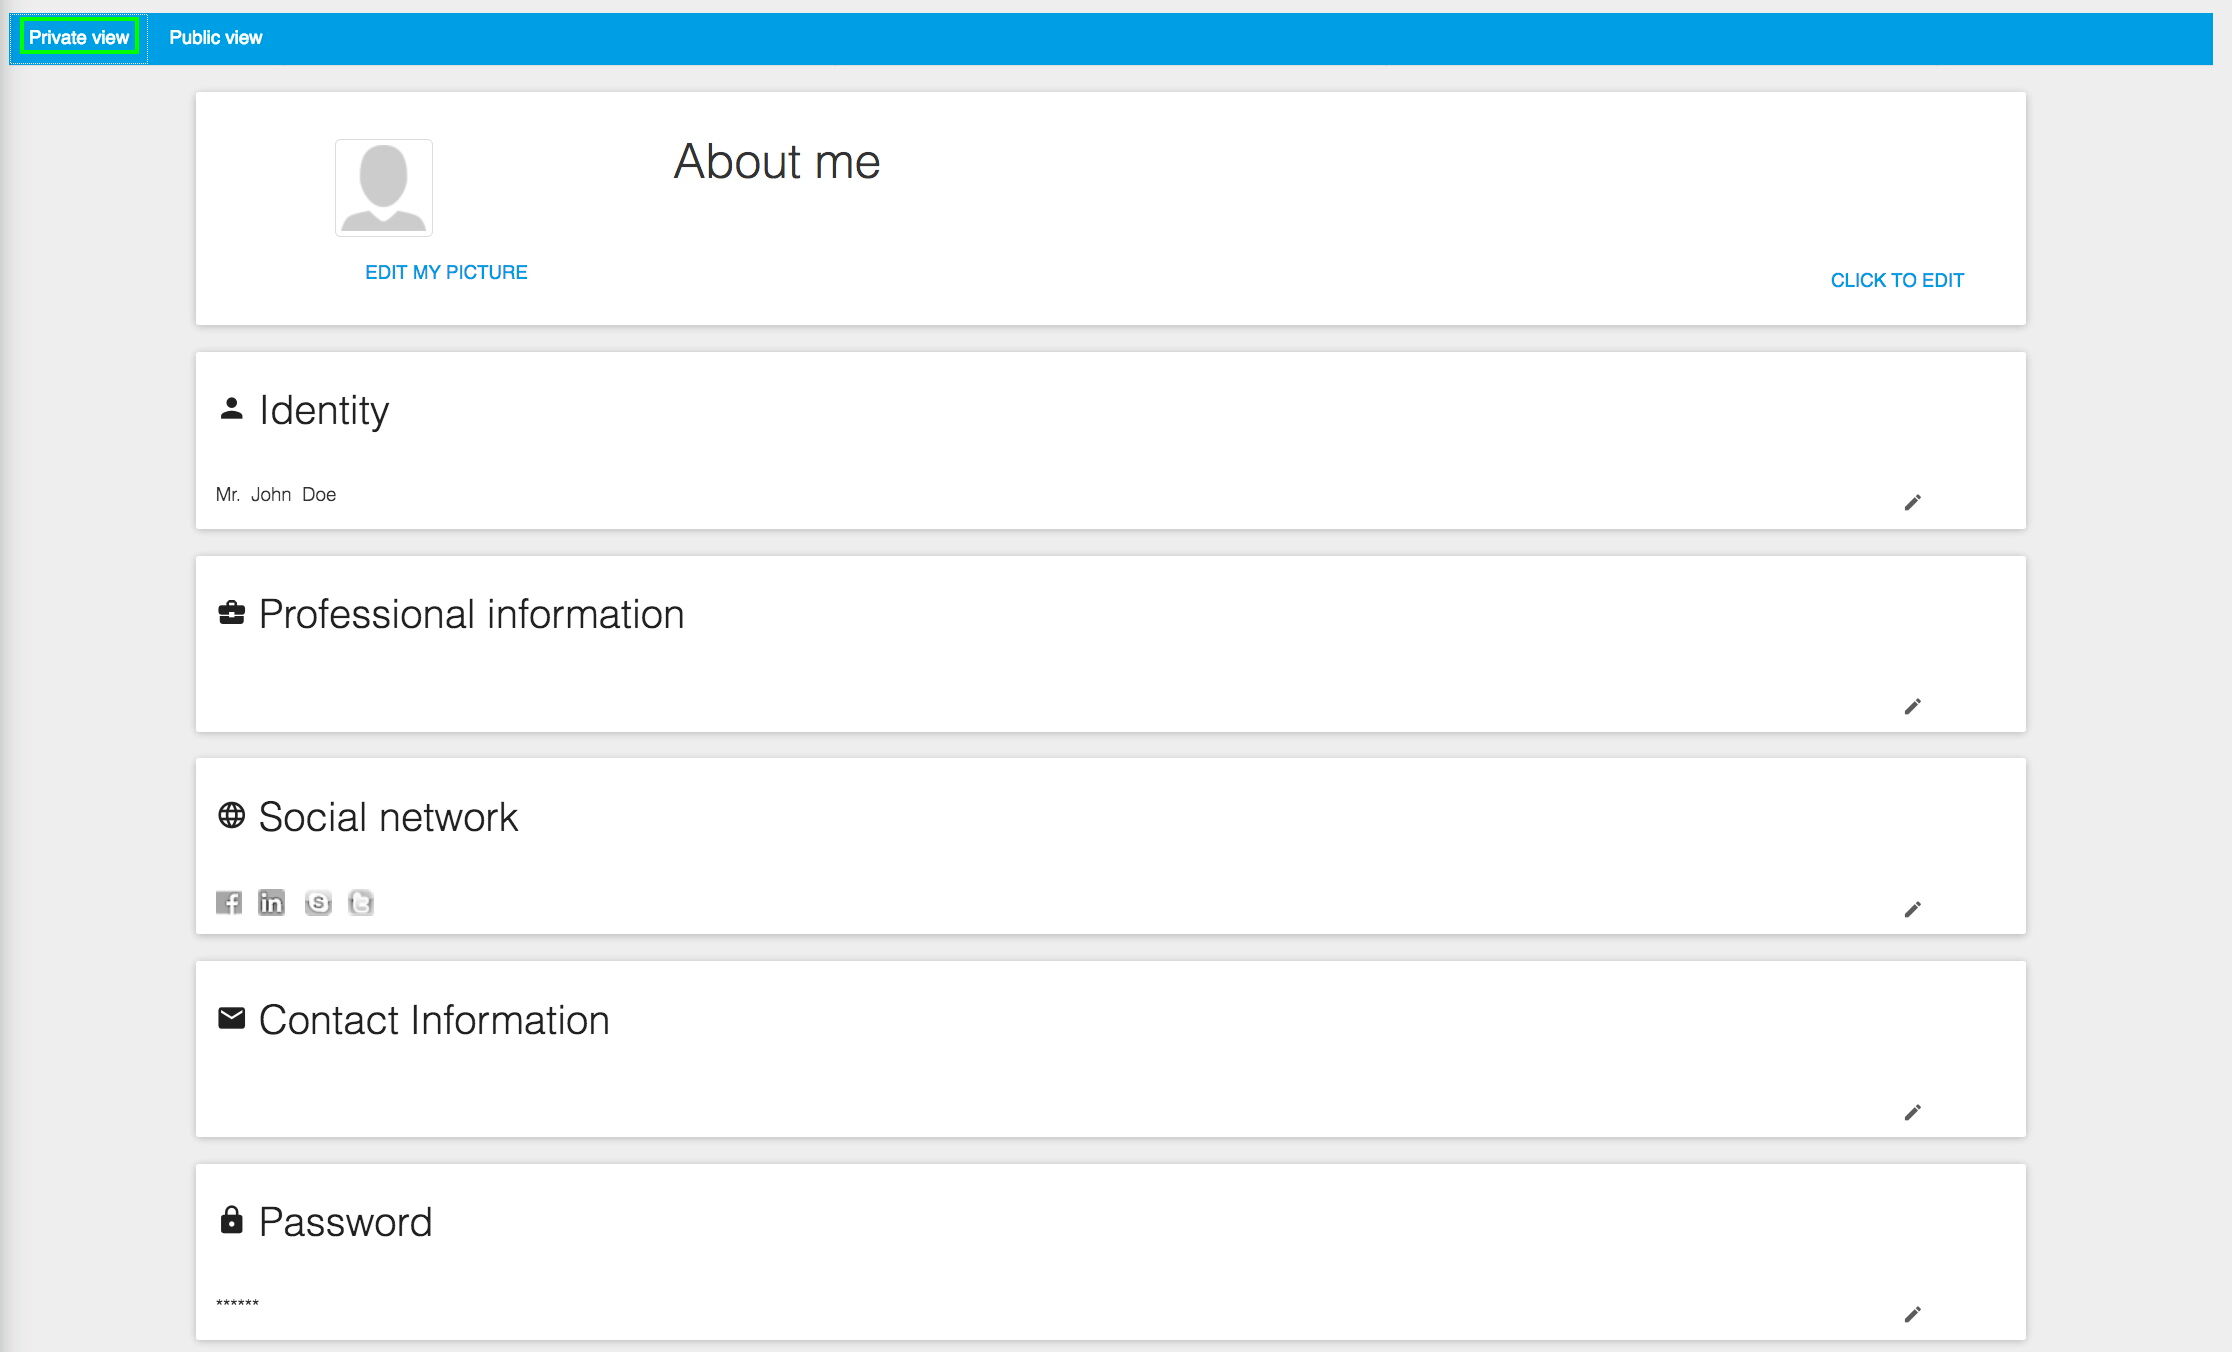Click the profile avatar placeholder image

(384, 188)
